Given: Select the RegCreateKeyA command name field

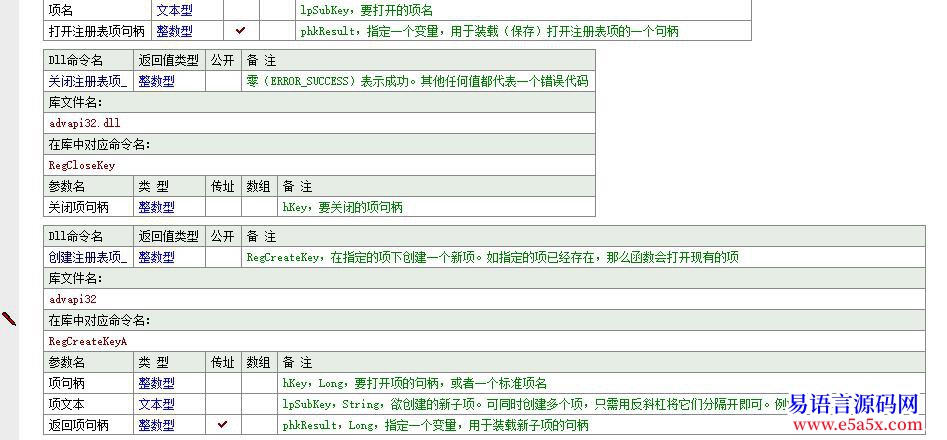Looking at the screenshot, I should pos(484,341).
